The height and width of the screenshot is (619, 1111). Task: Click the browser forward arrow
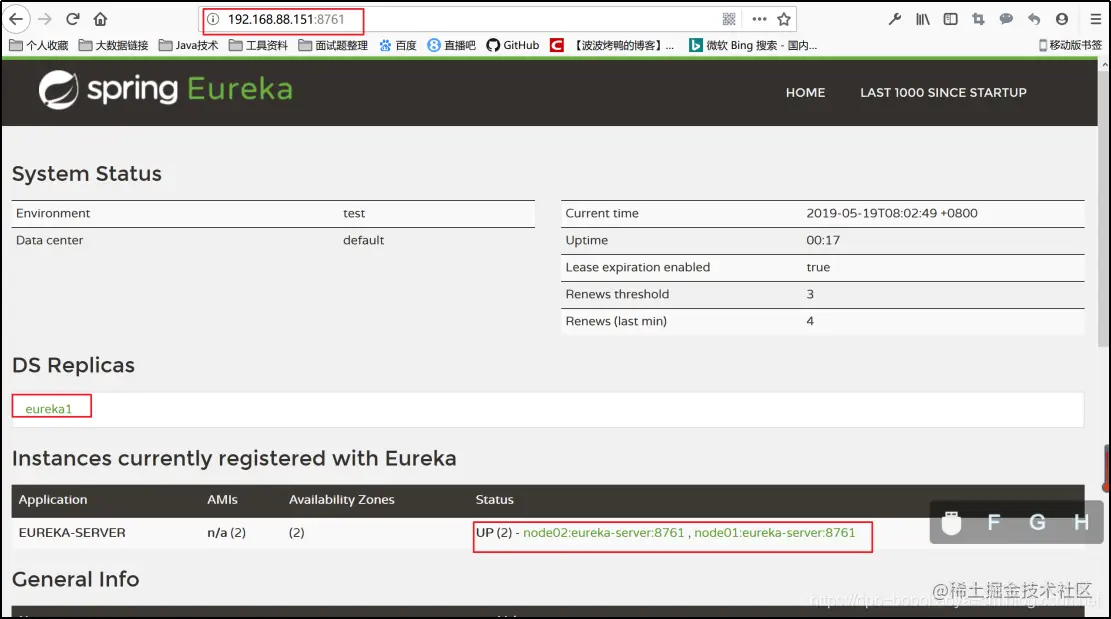(45, 19)
